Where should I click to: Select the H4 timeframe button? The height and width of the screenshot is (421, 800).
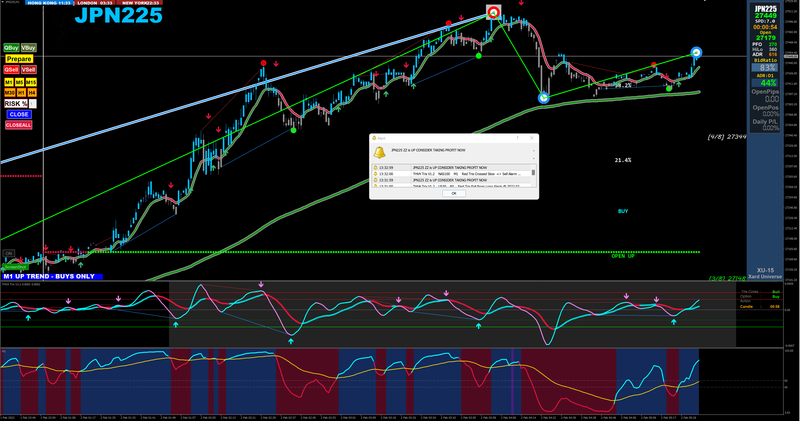point(32,92)
